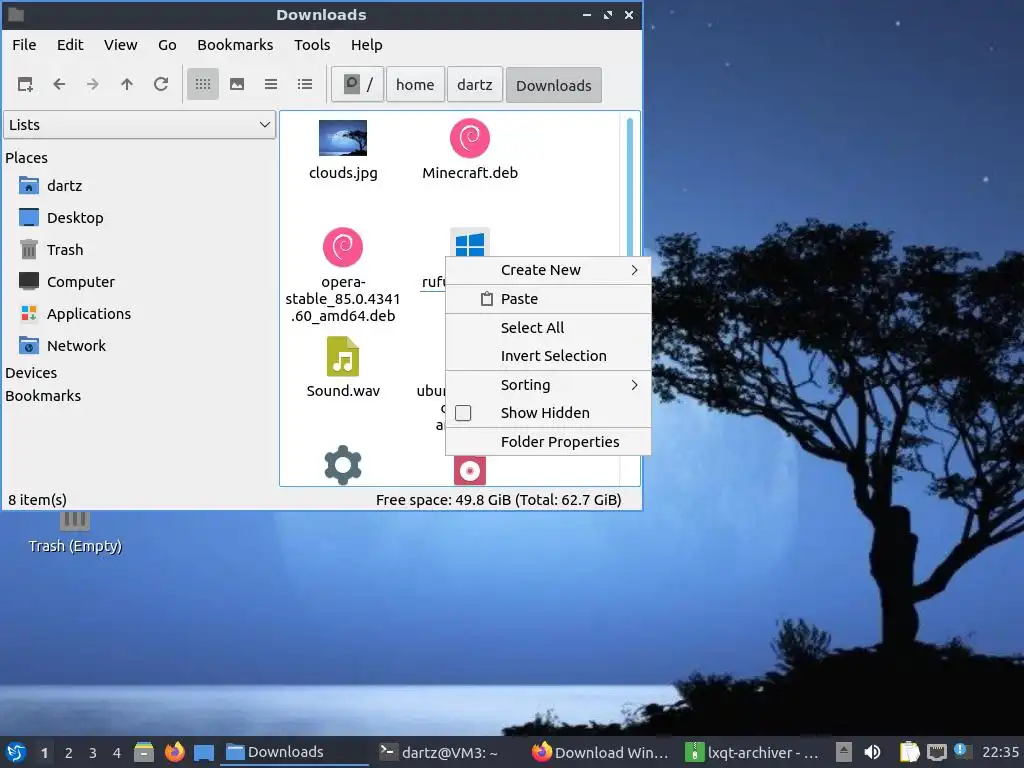The image size is (1024, 768).
Task: Click show desktop panel icon
Action: (x=204, y=752)
